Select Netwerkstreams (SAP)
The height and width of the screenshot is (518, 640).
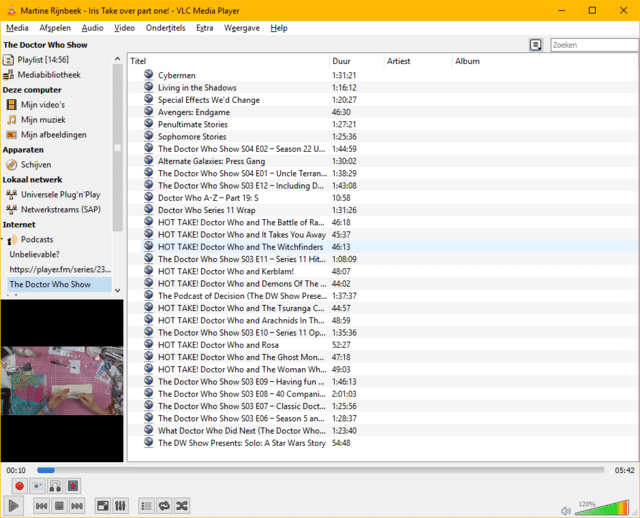(61, 209)
